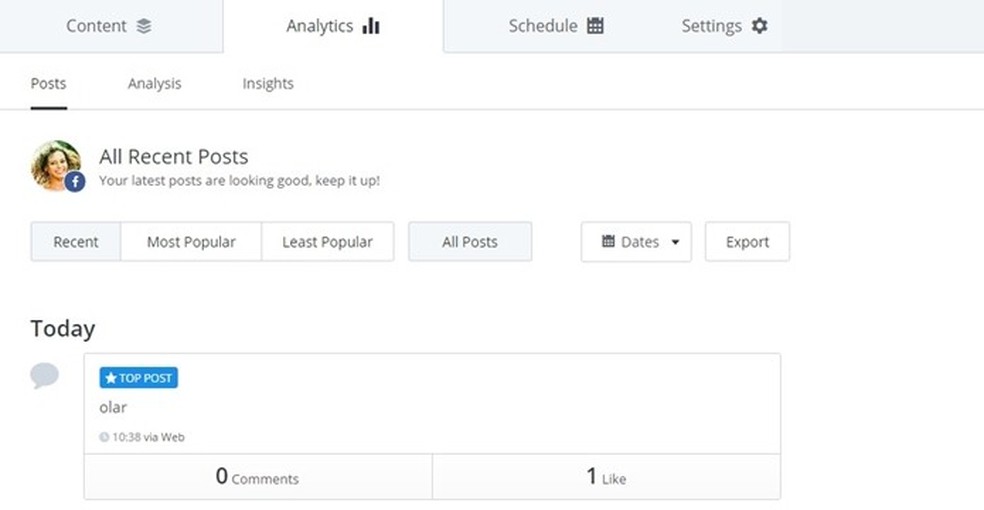Switch to the Insights sub-tab
This screenshot has width=984, height=510.
(268, 84)
